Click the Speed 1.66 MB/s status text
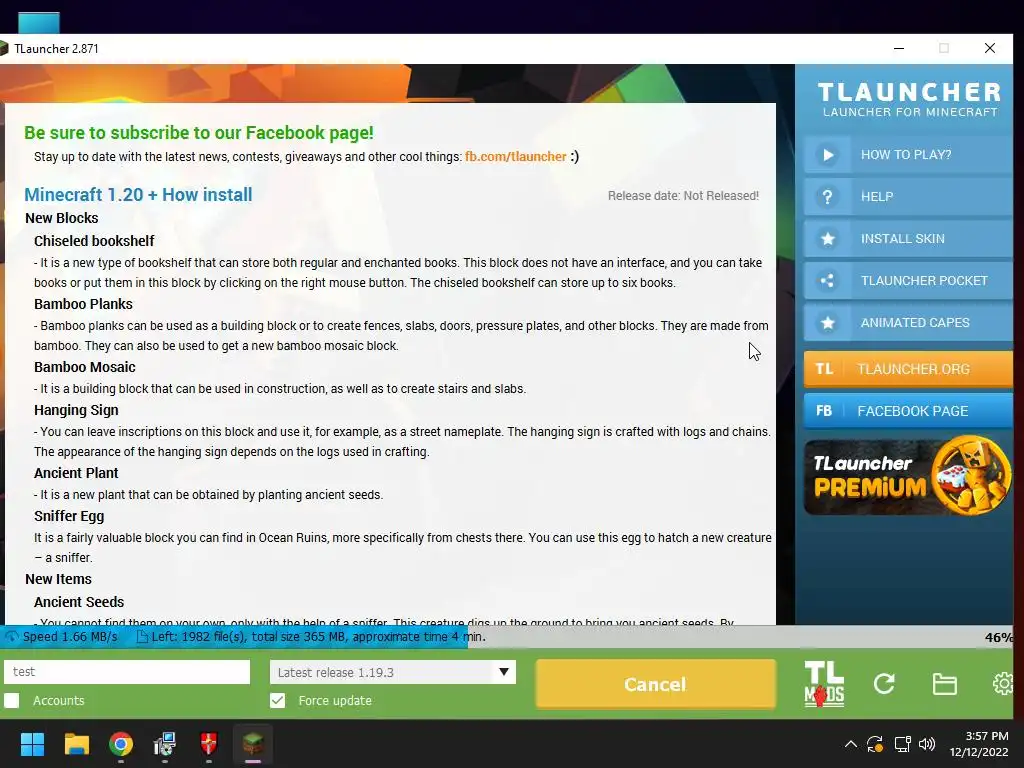This screenshot has width=1024, height=768. [70, 637]
